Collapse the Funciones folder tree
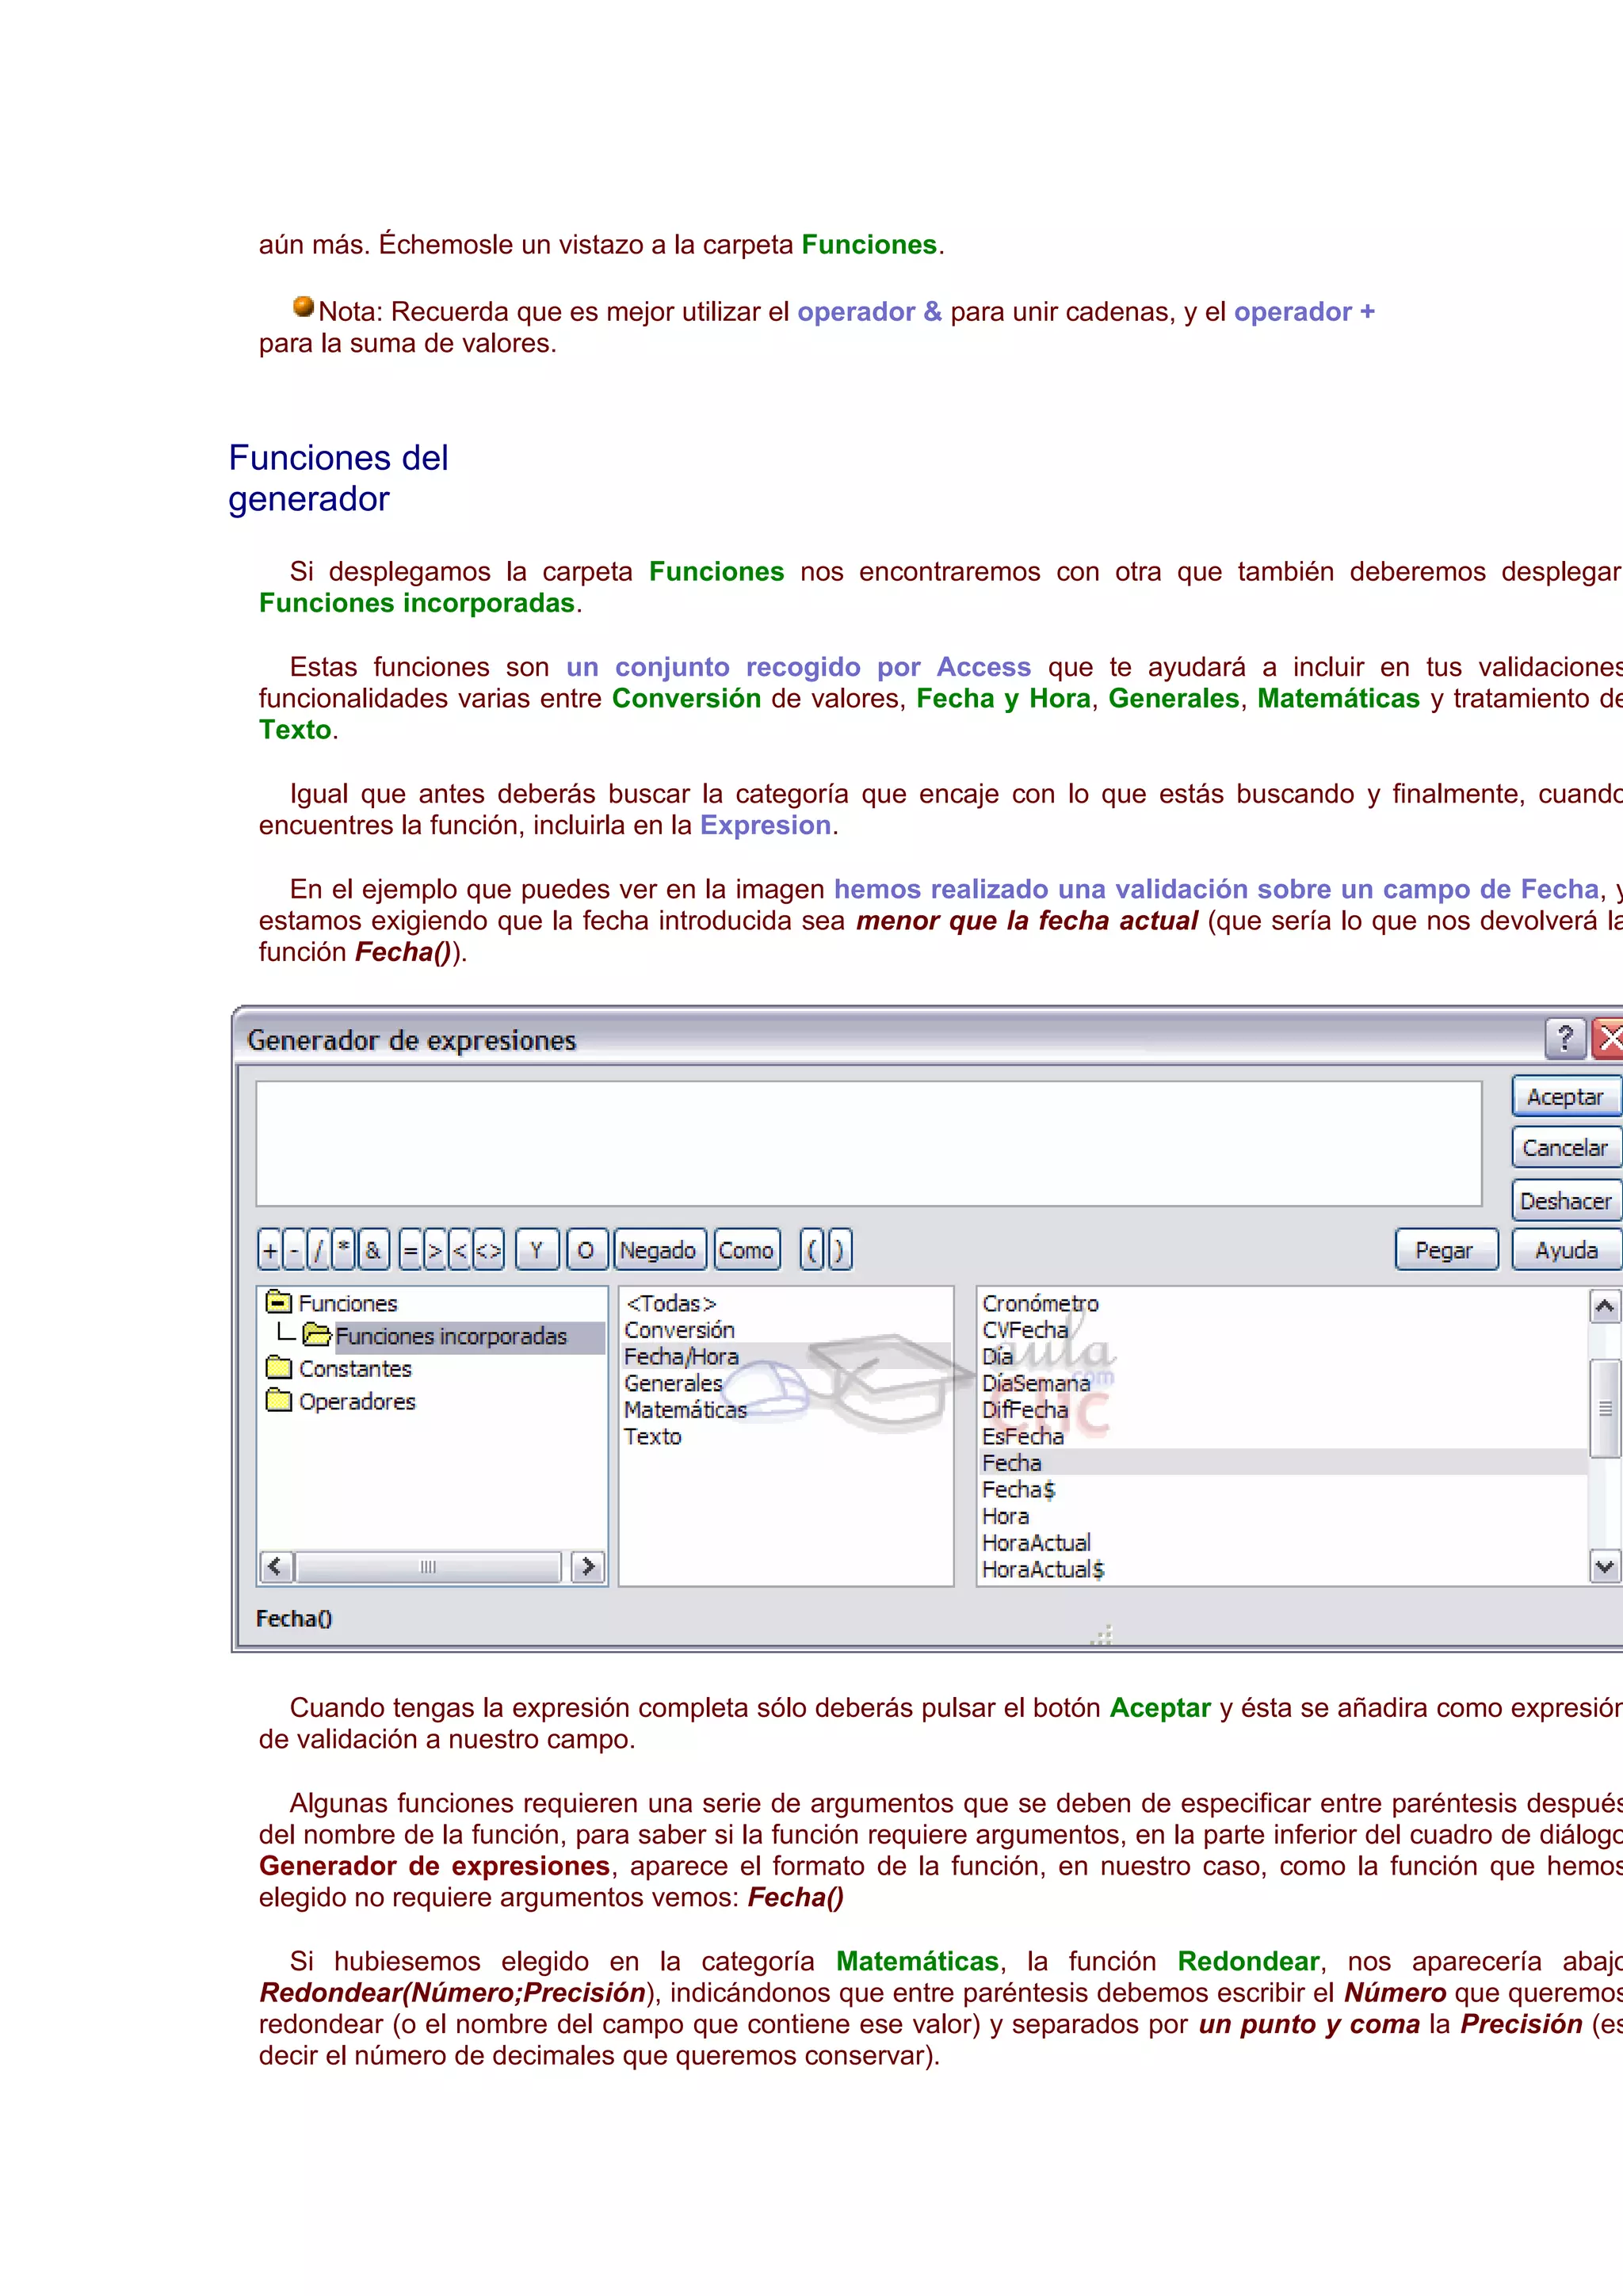This screenshot has height=2296, width=1623. [x=279, y=1302]
